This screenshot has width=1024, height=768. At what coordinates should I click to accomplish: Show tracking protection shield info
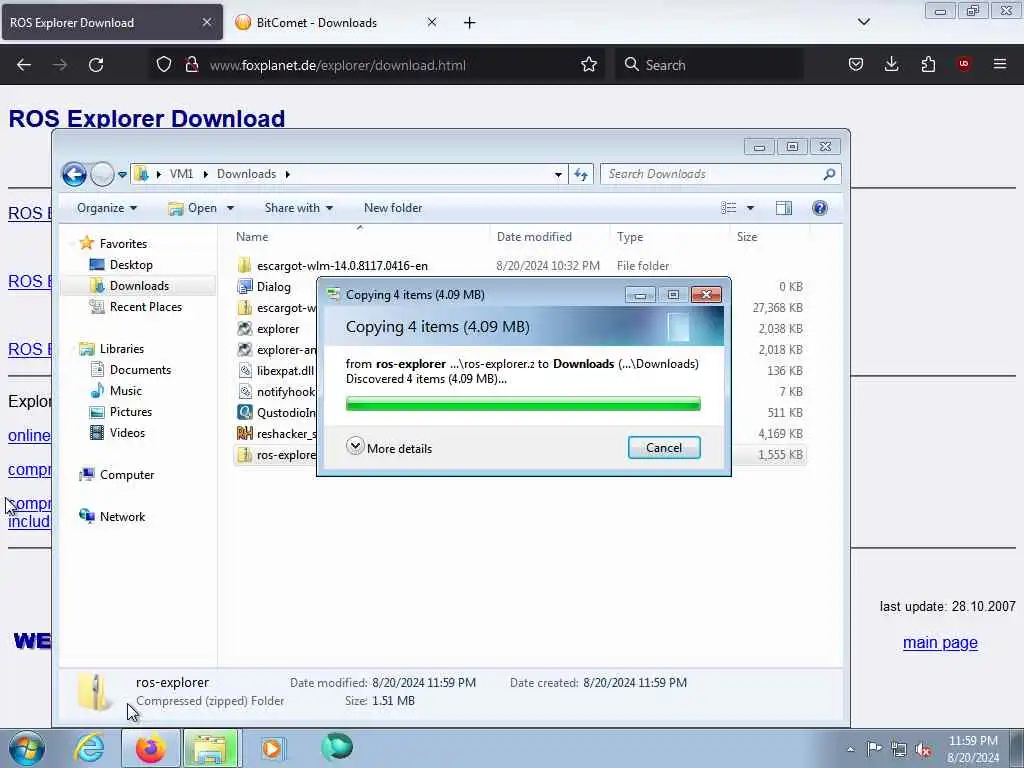tap(164, 65)
